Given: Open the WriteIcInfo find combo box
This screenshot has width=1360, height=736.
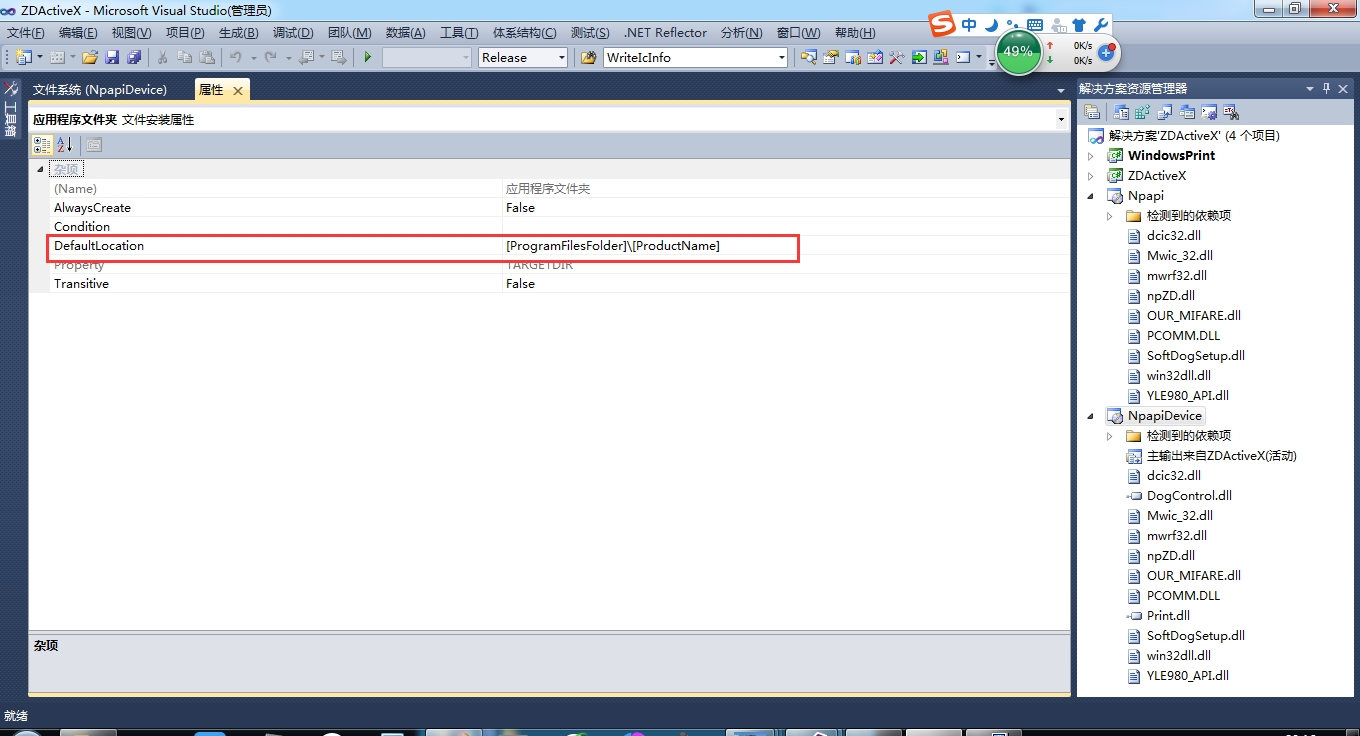Looking at the screenshot, I should tap(696, 57).
